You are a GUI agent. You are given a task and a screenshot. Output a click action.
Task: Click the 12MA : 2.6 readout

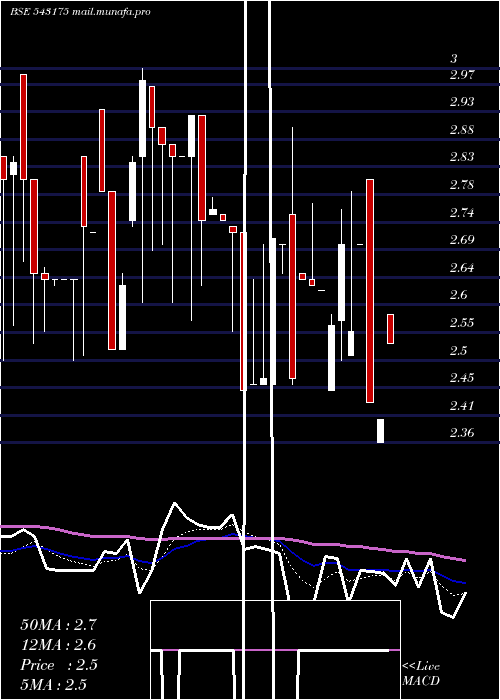point(58,645)
